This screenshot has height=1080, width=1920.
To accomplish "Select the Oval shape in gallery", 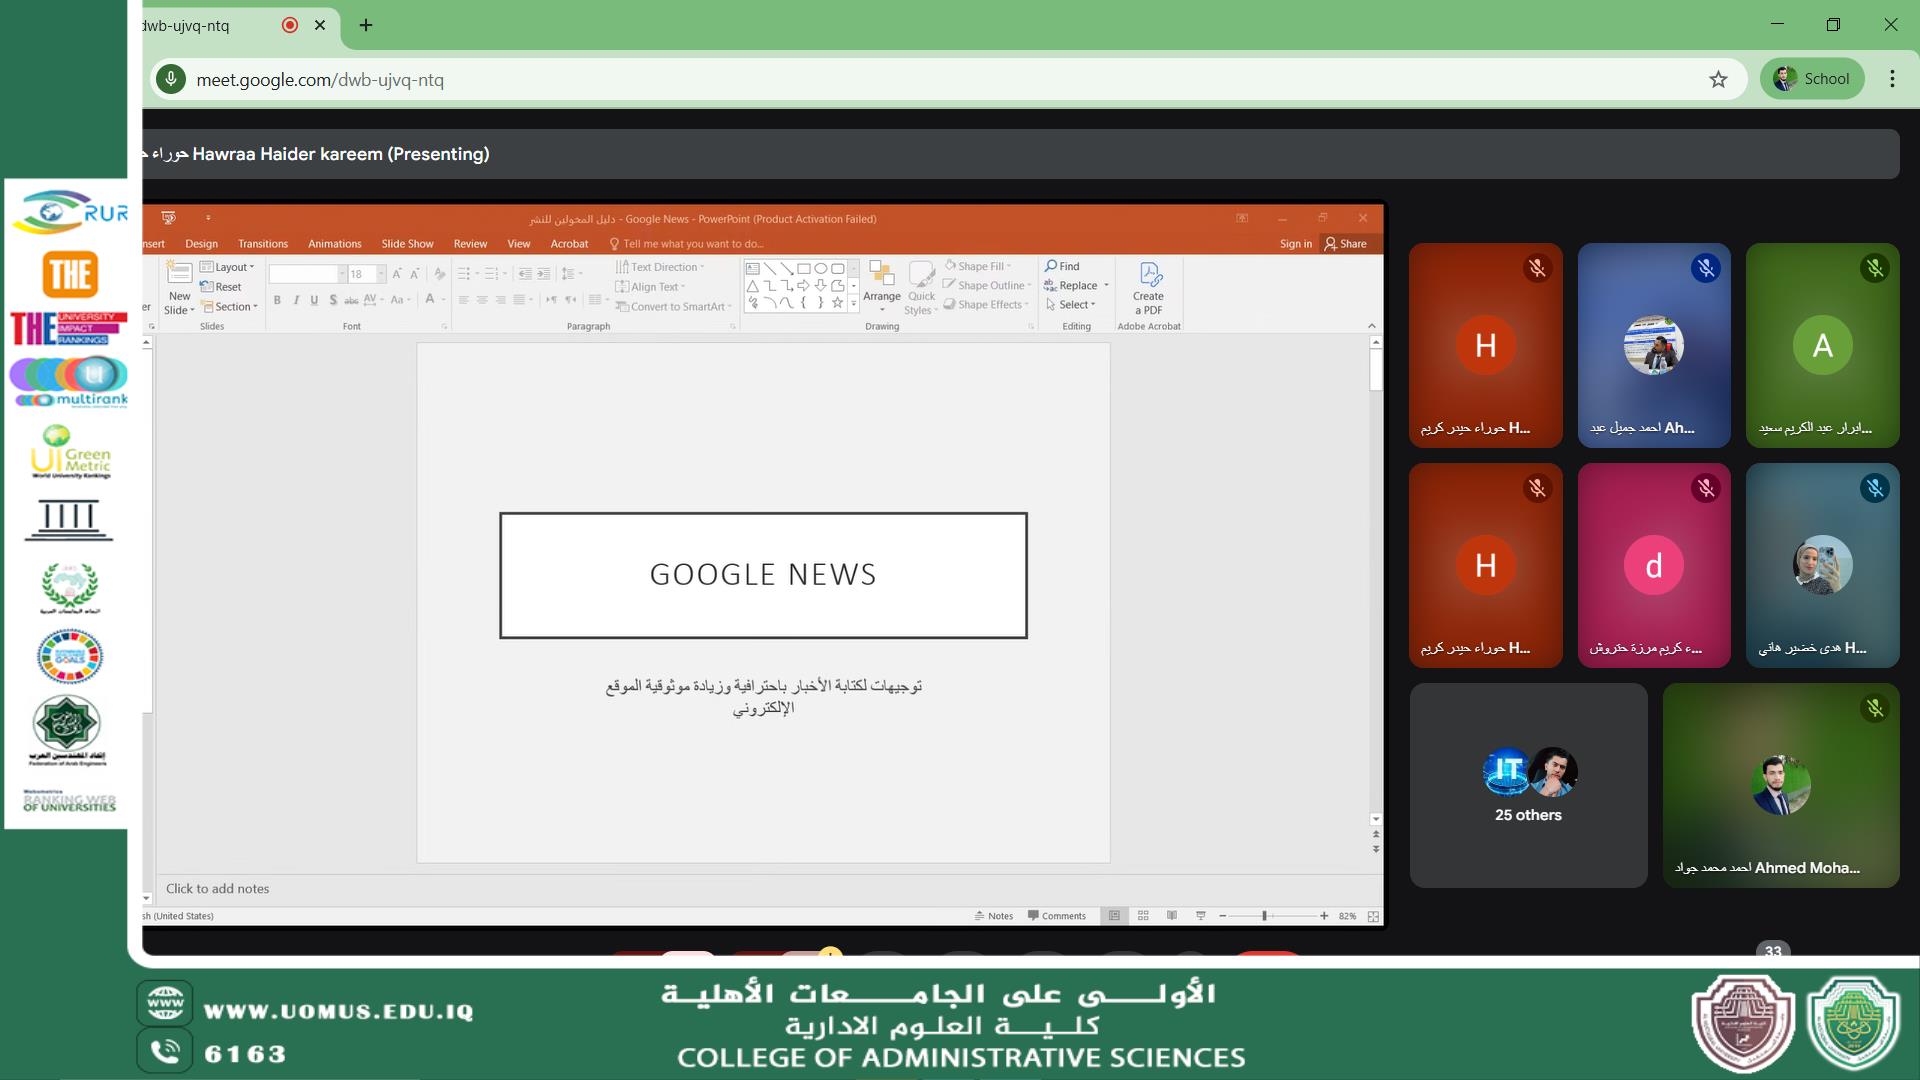I will (x=820, y=268).
